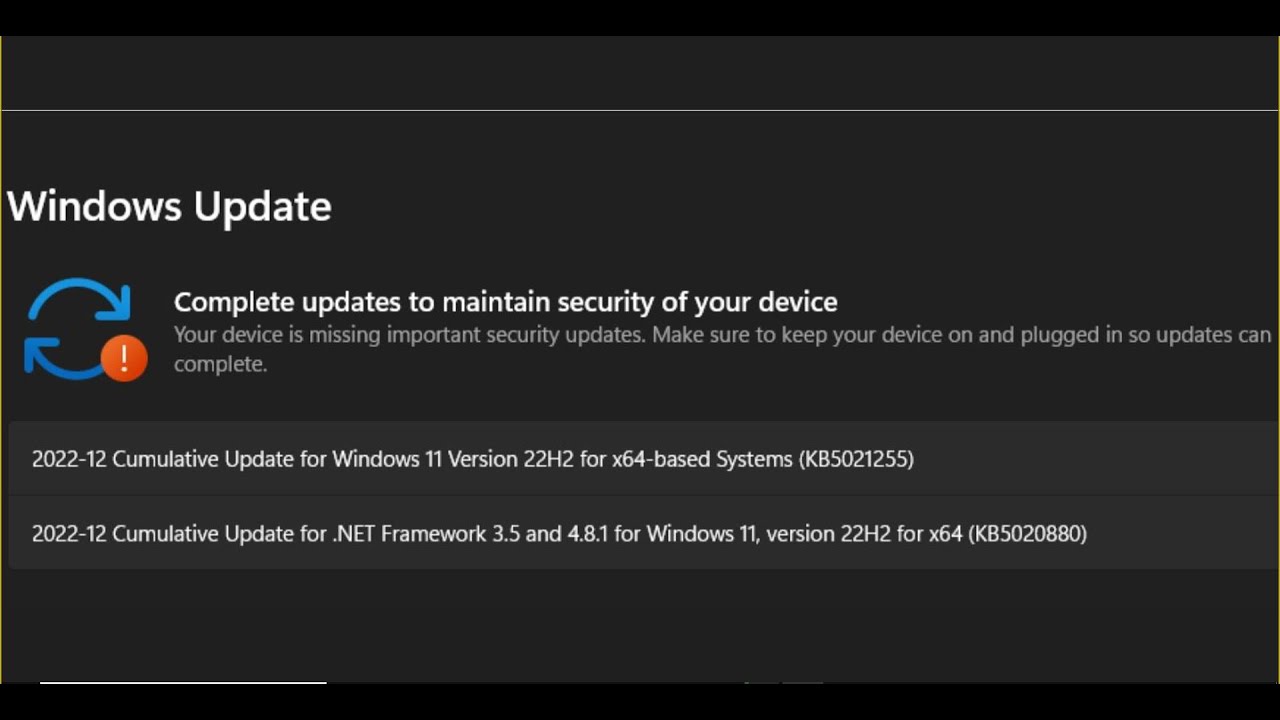Click the 'Your device is missing important security updates' text
The width and height of the screenshot is (1280, 720).
click(408, 335)
